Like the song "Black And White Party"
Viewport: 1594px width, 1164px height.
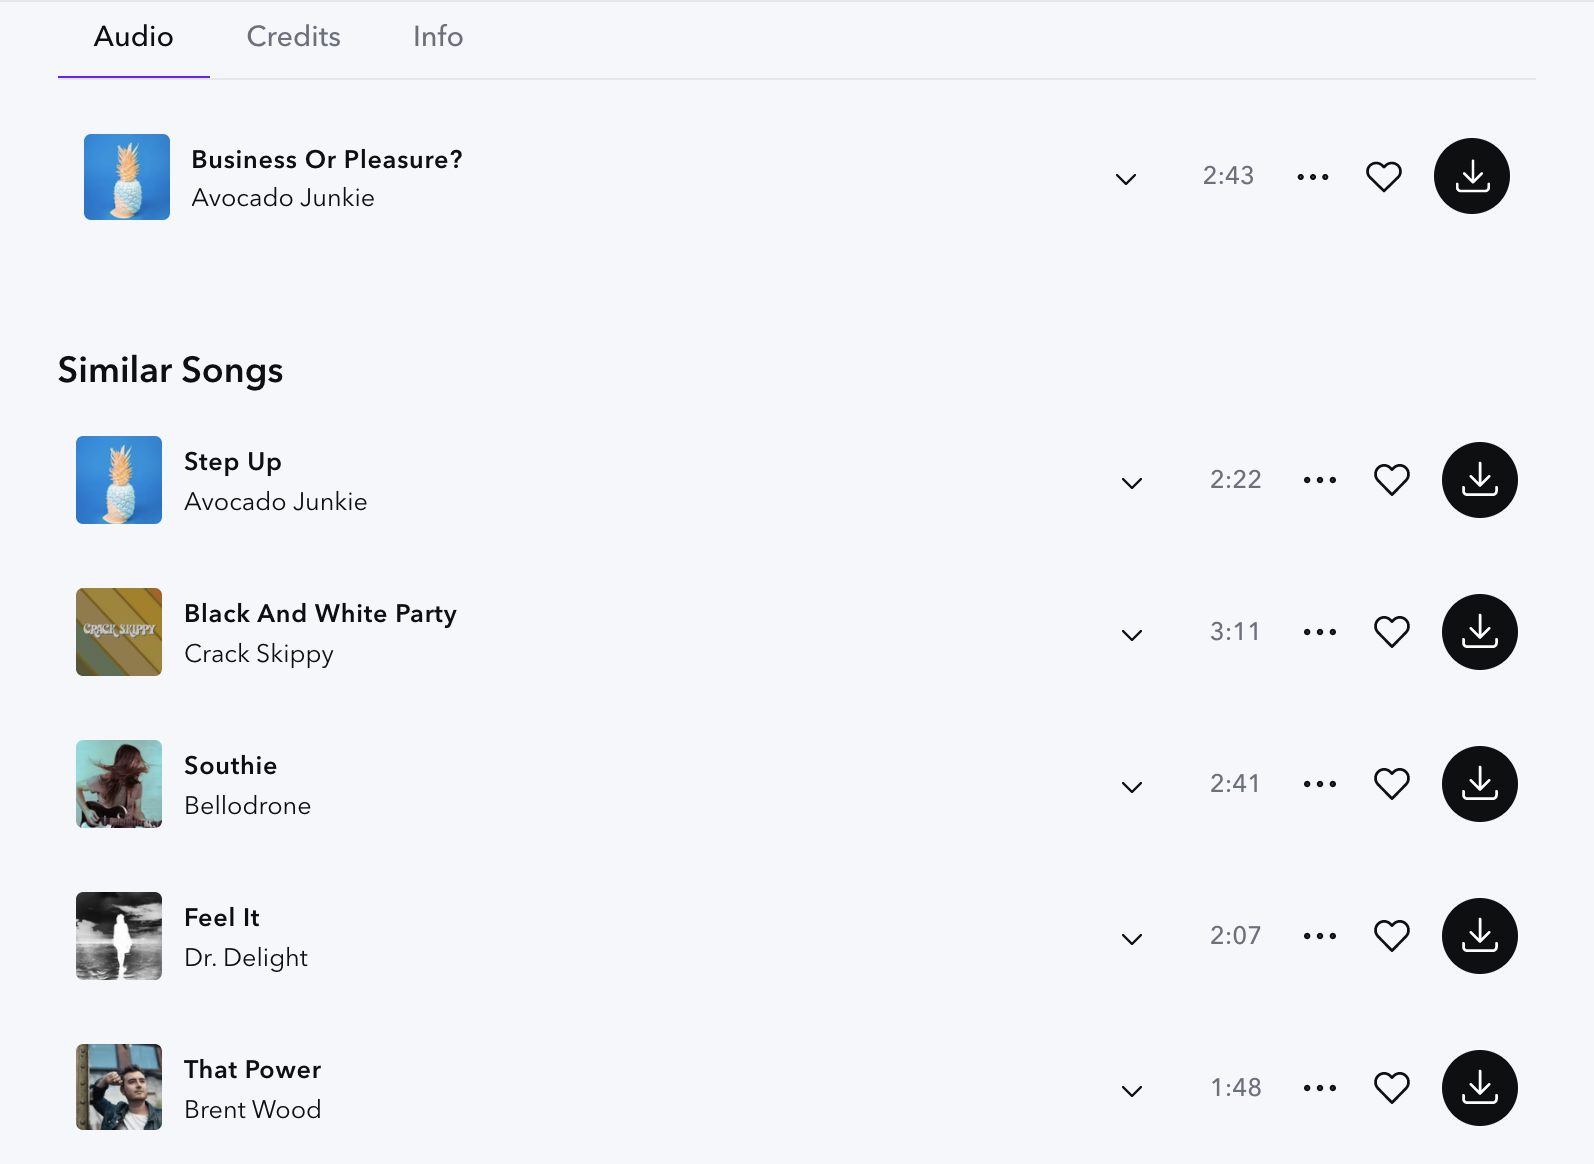1391,631
